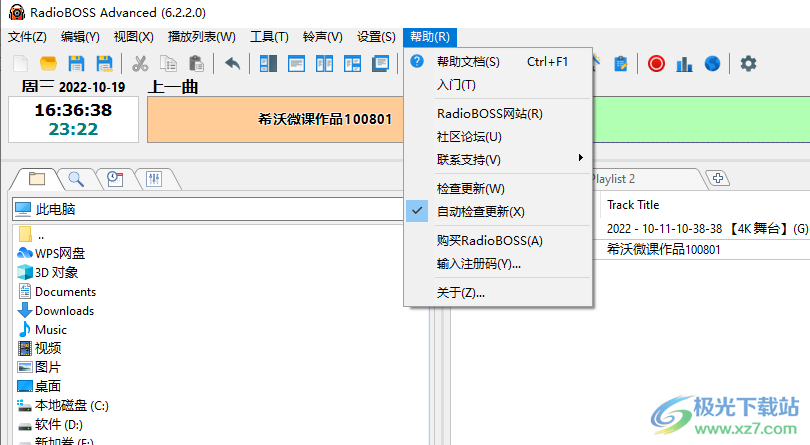Viewport: 810px width, 445px height.
Task: Paste tracks with the clipboard icon
Action: click(x=196, y=64)
